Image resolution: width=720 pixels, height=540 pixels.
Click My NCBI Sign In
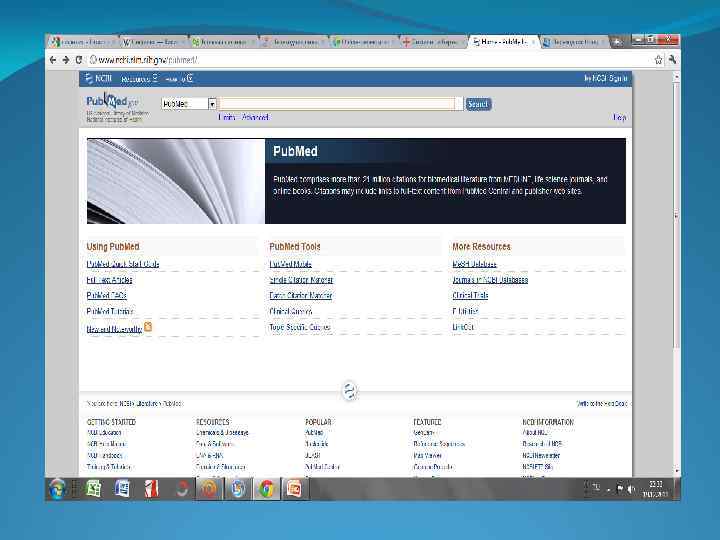[606, 79]
